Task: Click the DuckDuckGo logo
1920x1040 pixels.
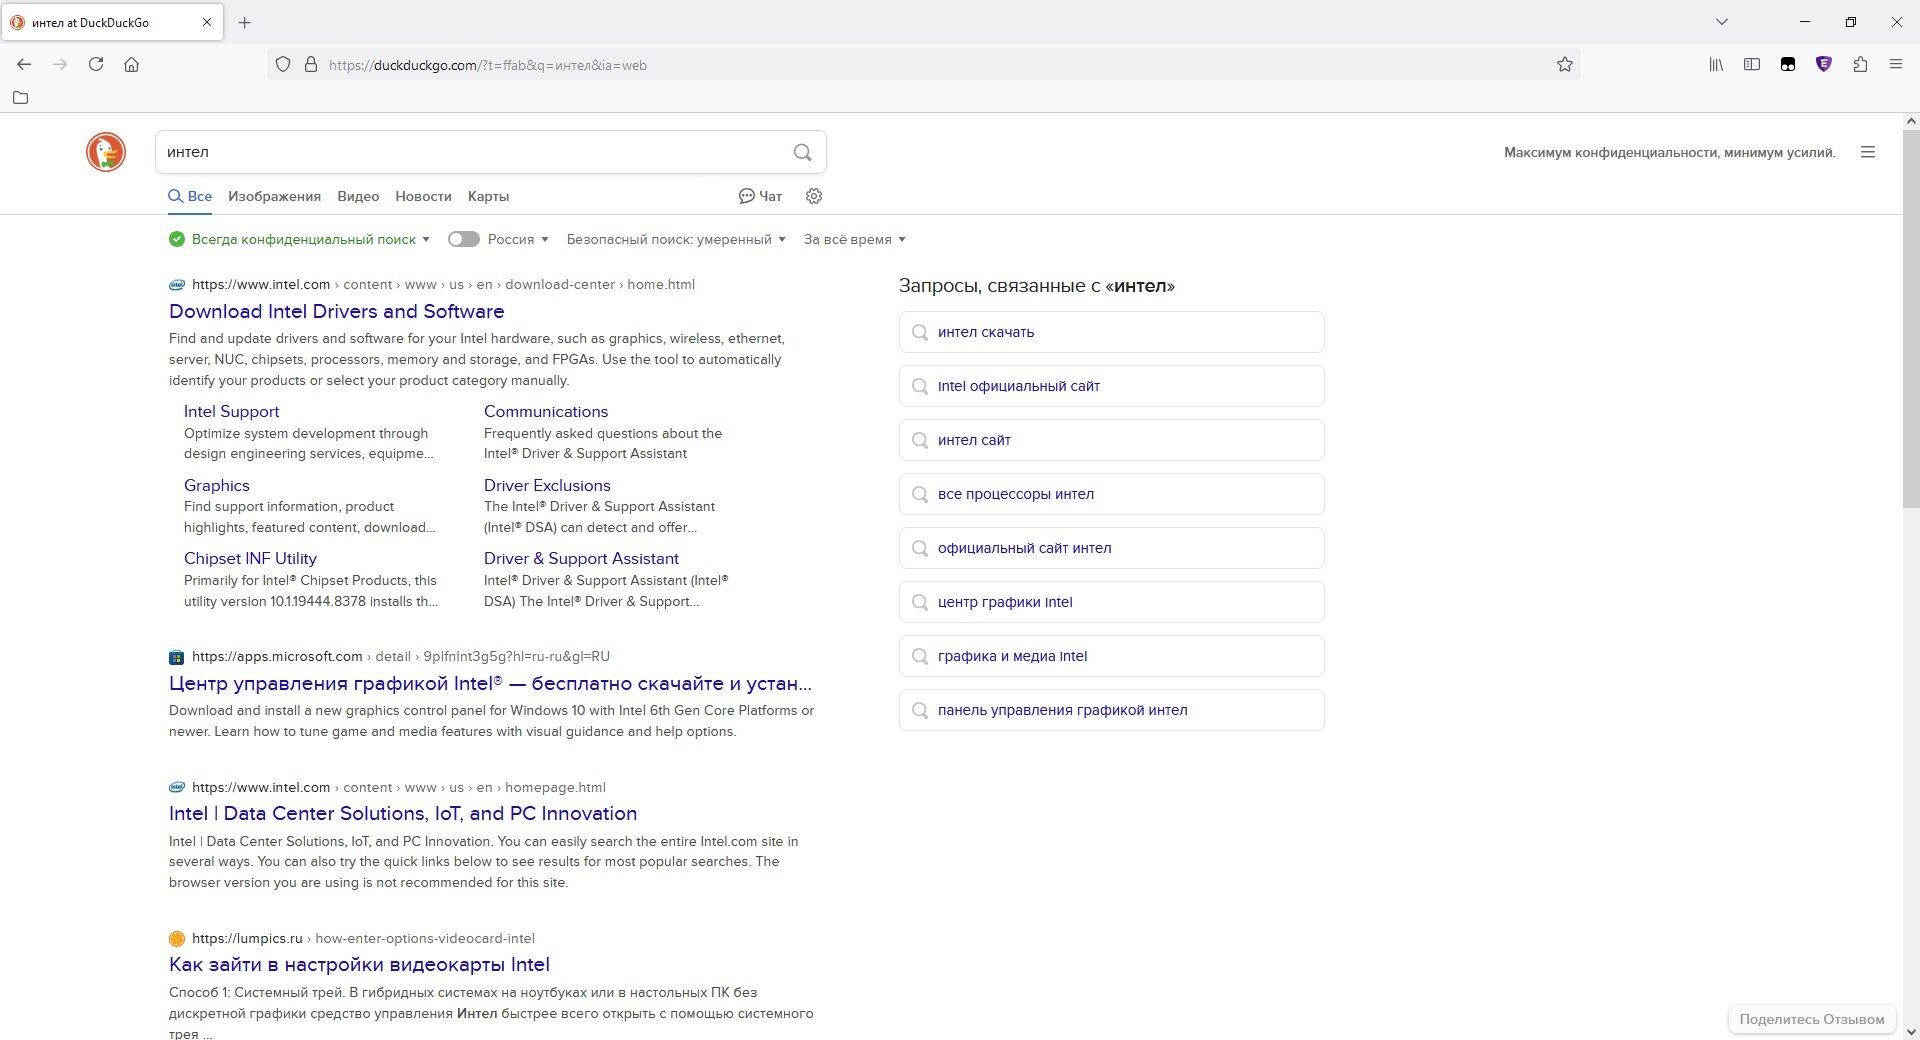Action: pyautogui.click(x=106, y=152)
